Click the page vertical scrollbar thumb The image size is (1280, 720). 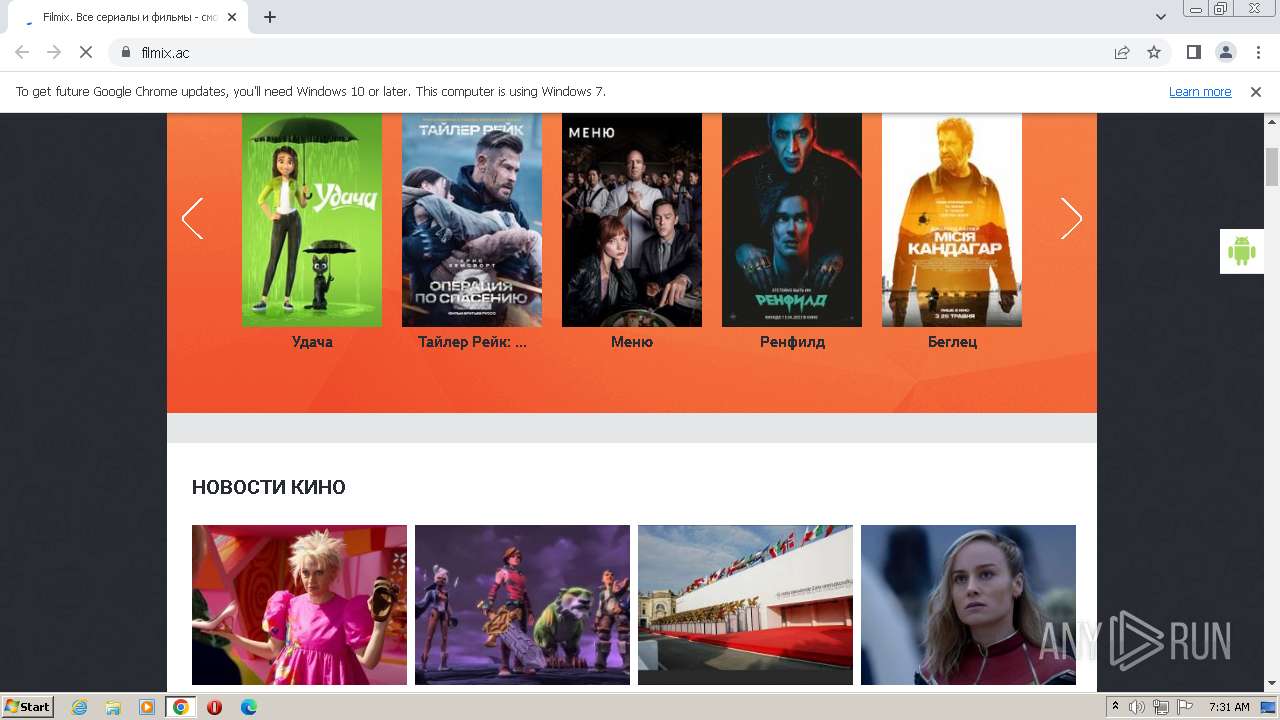point(1272,166)
